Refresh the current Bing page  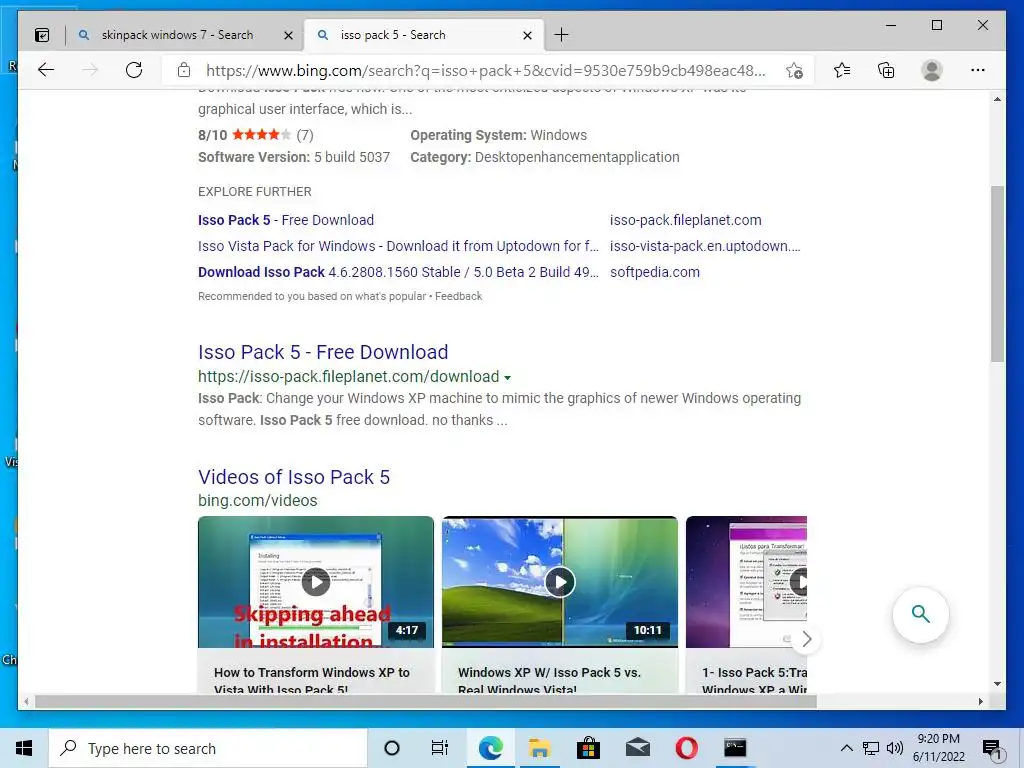tap(134, 70)
